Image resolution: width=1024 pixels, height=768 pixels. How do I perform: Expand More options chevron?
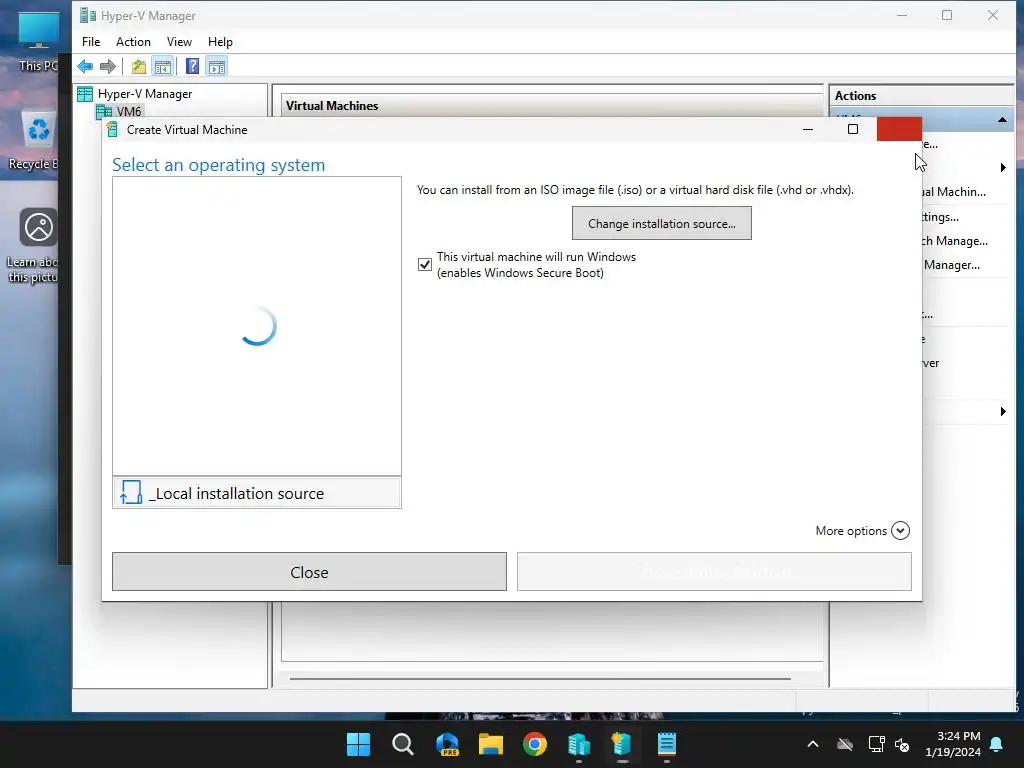pyautogui.click(x=900, y=530)
